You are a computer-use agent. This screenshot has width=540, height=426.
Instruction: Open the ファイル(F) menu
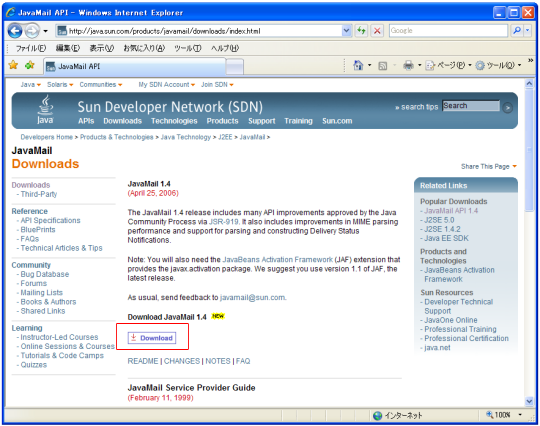pos(31,48)
